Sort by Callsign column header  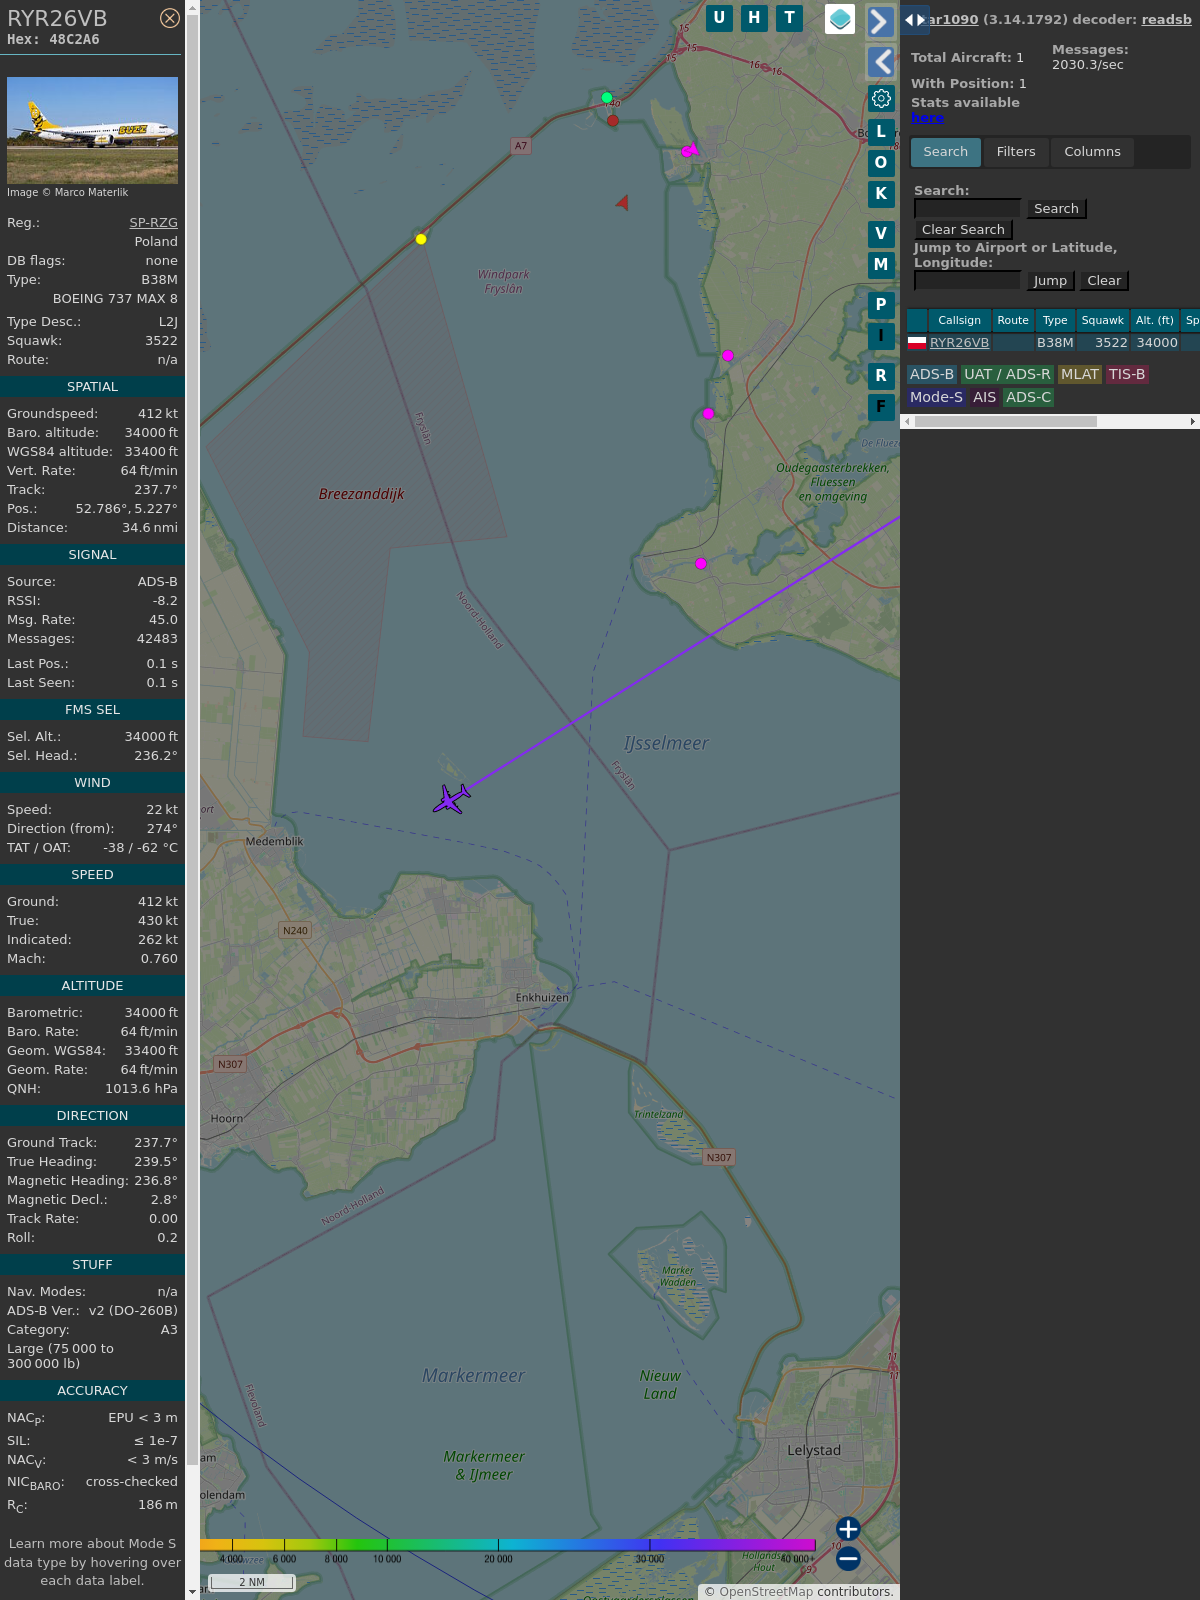click(x=959, y=320)
